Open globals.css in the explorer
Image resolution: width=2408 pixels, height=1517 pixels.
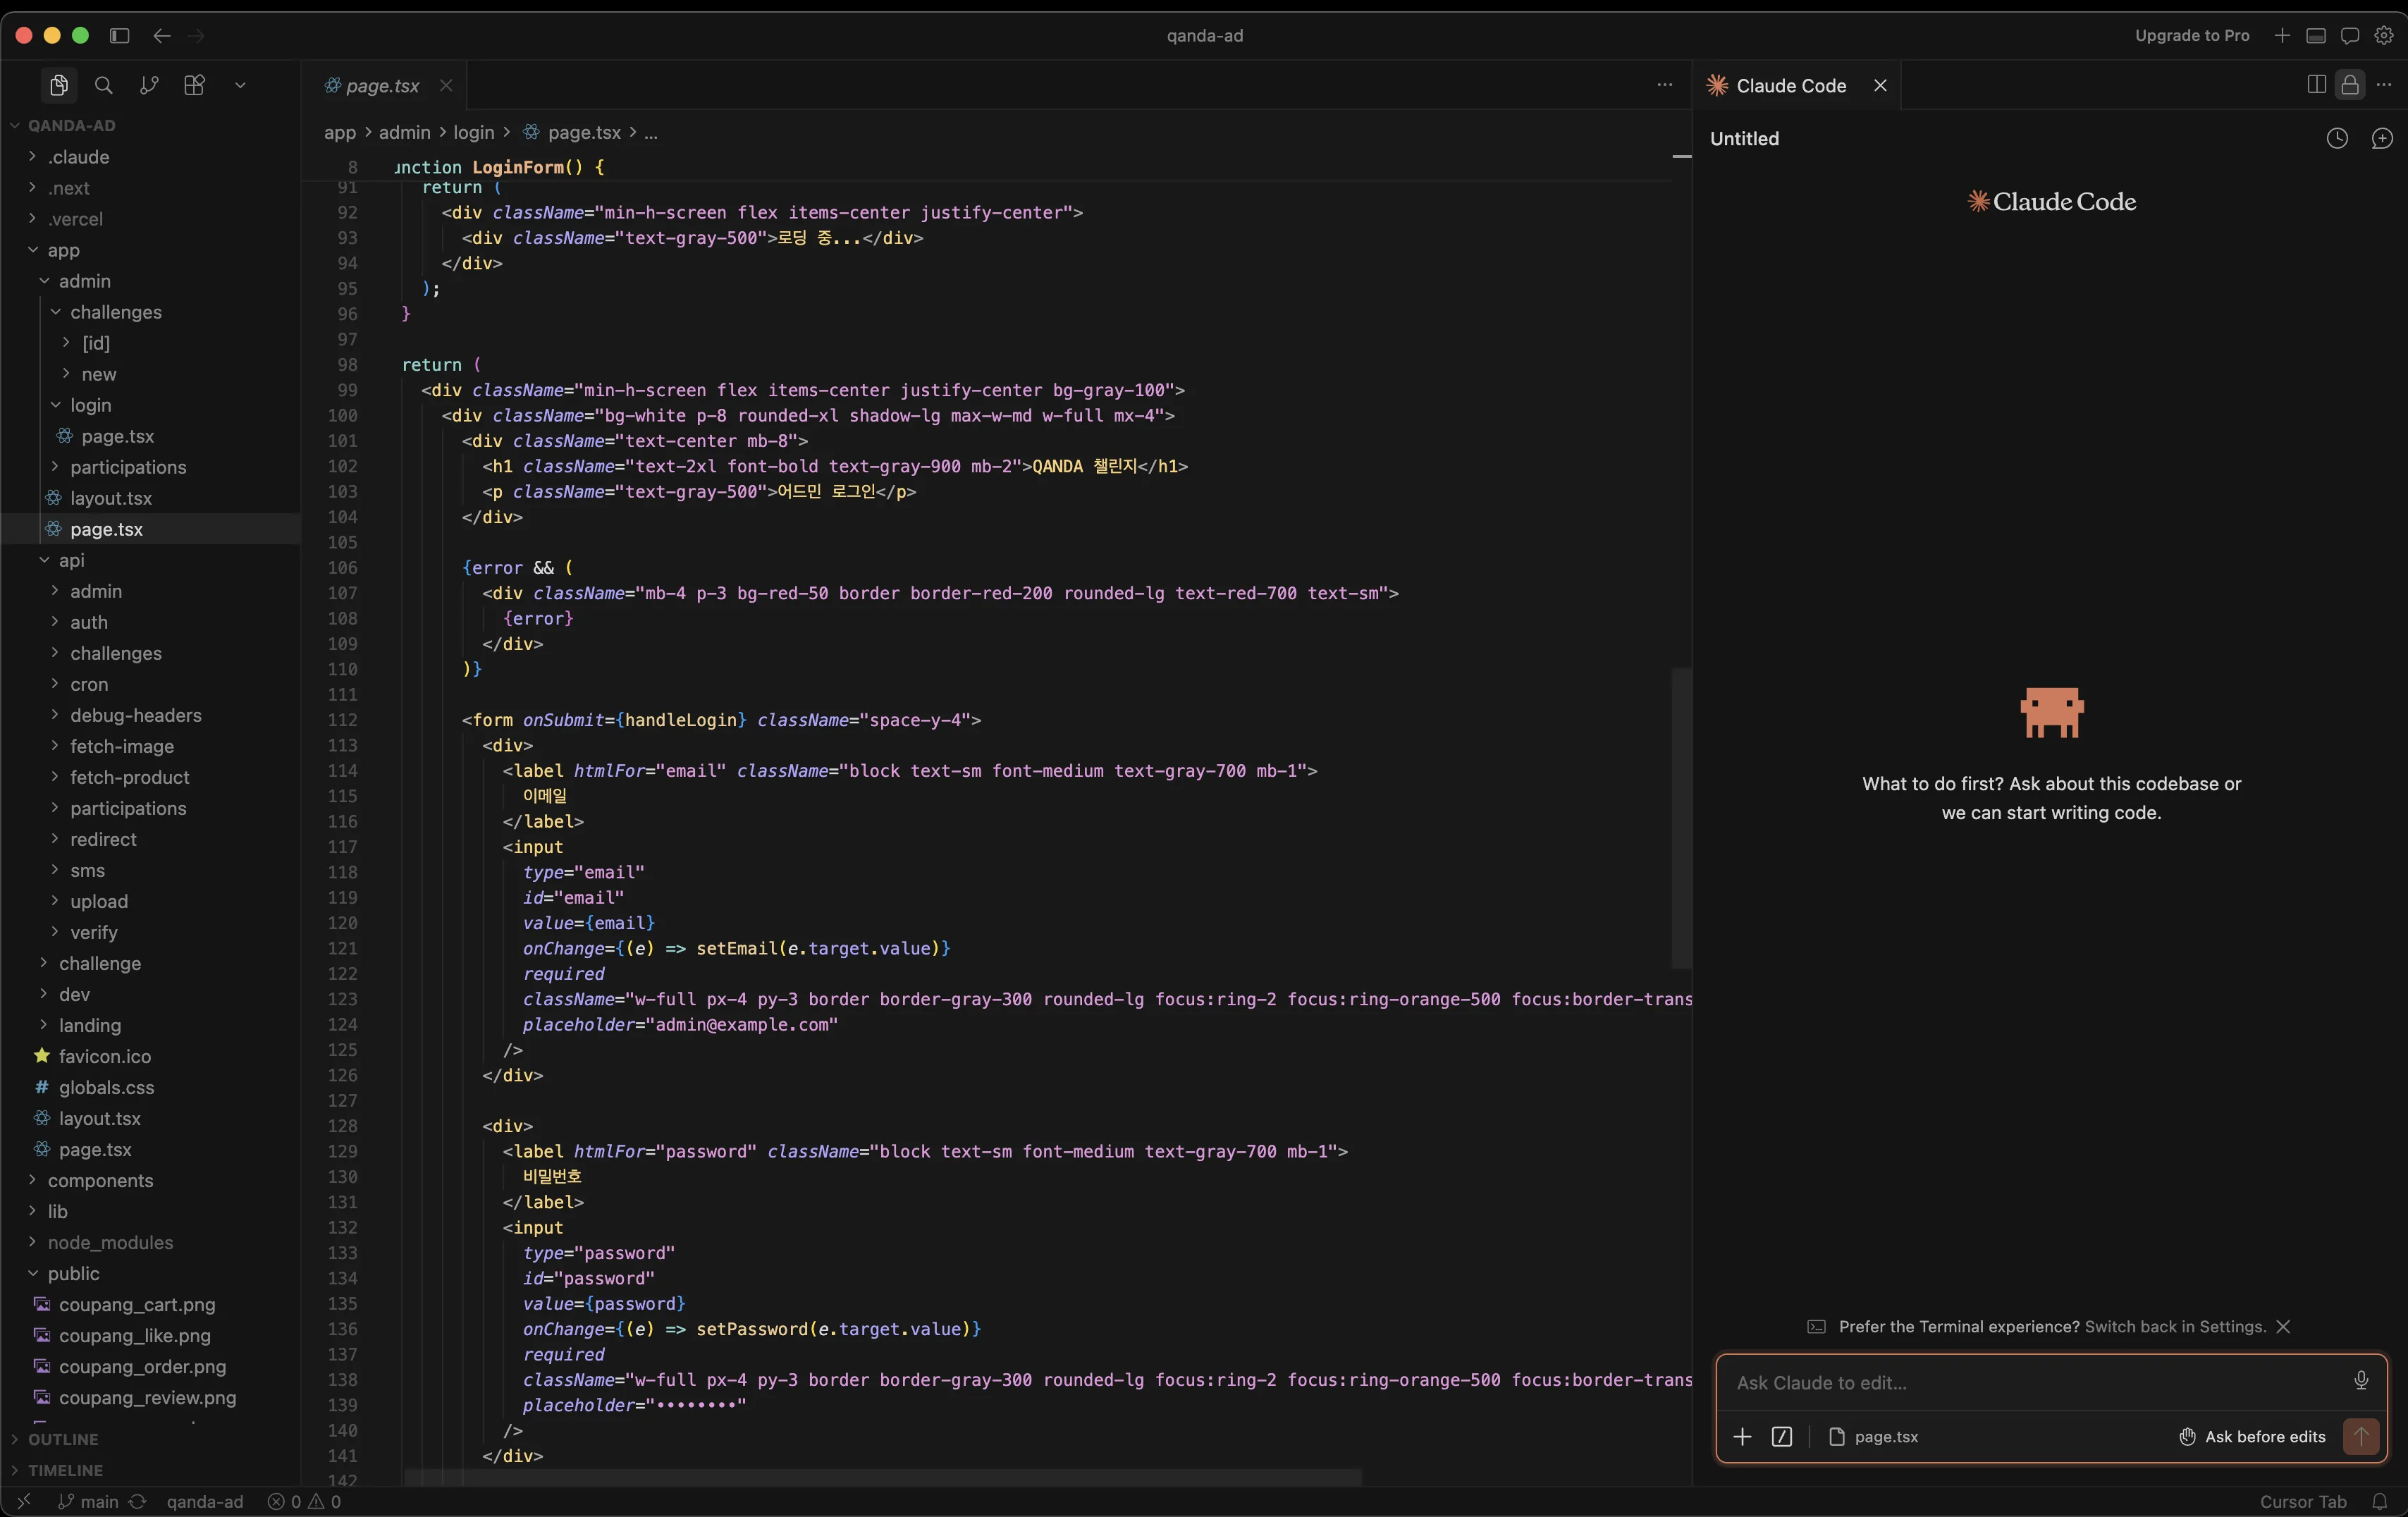(150, 1087)
